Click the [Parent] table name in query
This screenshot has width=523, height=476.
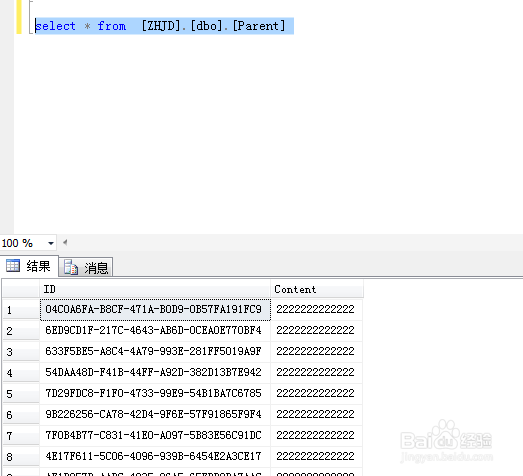259,26
